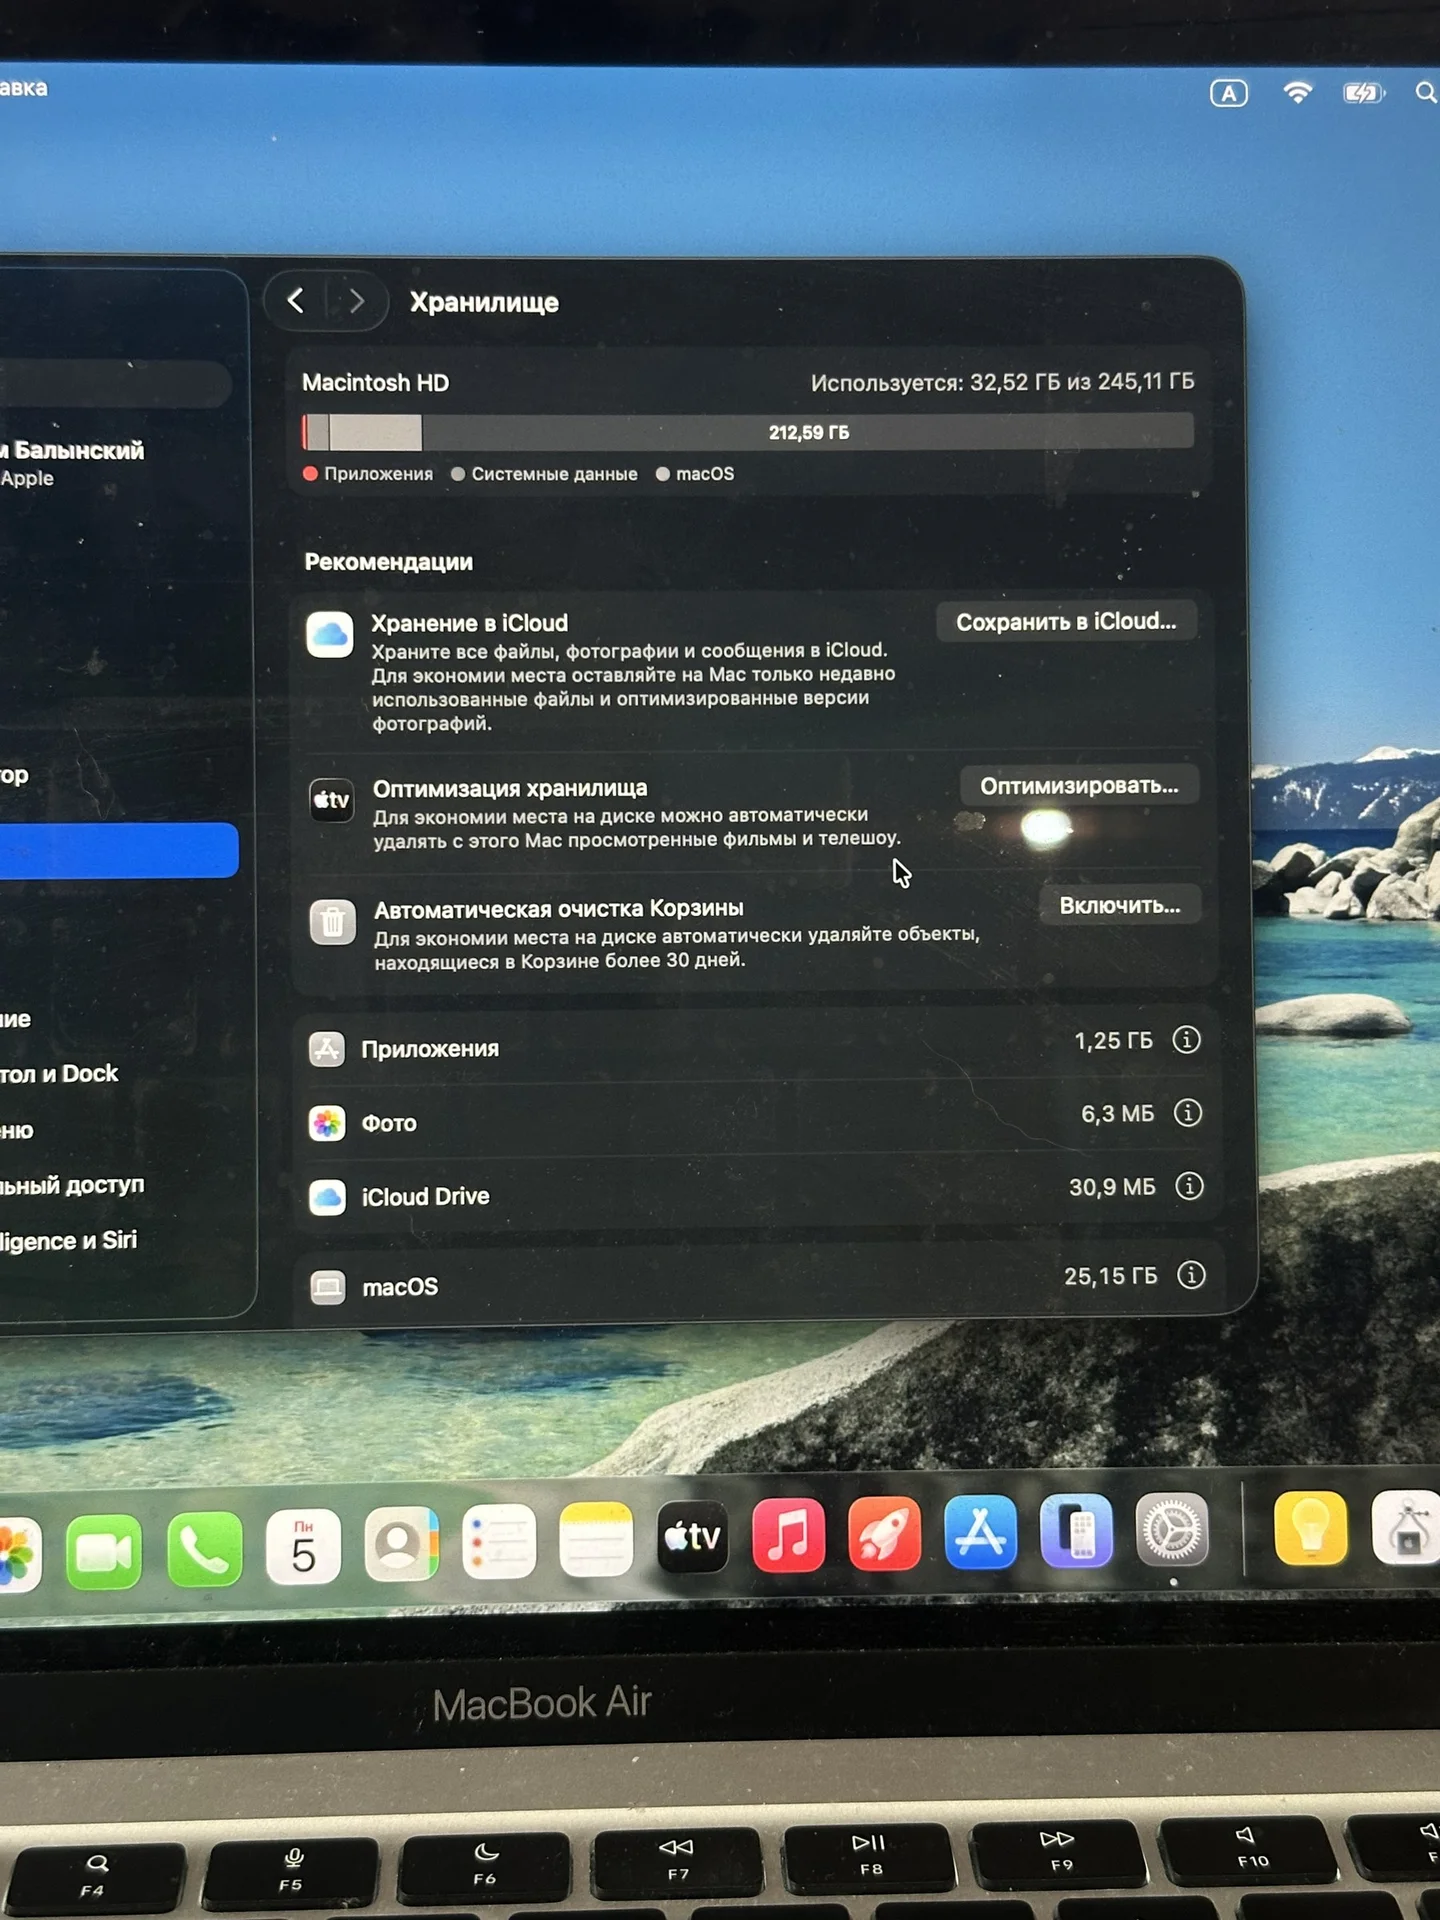Viewport: 1440px width, 1920px height.
Task: Open Phone app from the Dock
Action: [x=205, y=1549]
